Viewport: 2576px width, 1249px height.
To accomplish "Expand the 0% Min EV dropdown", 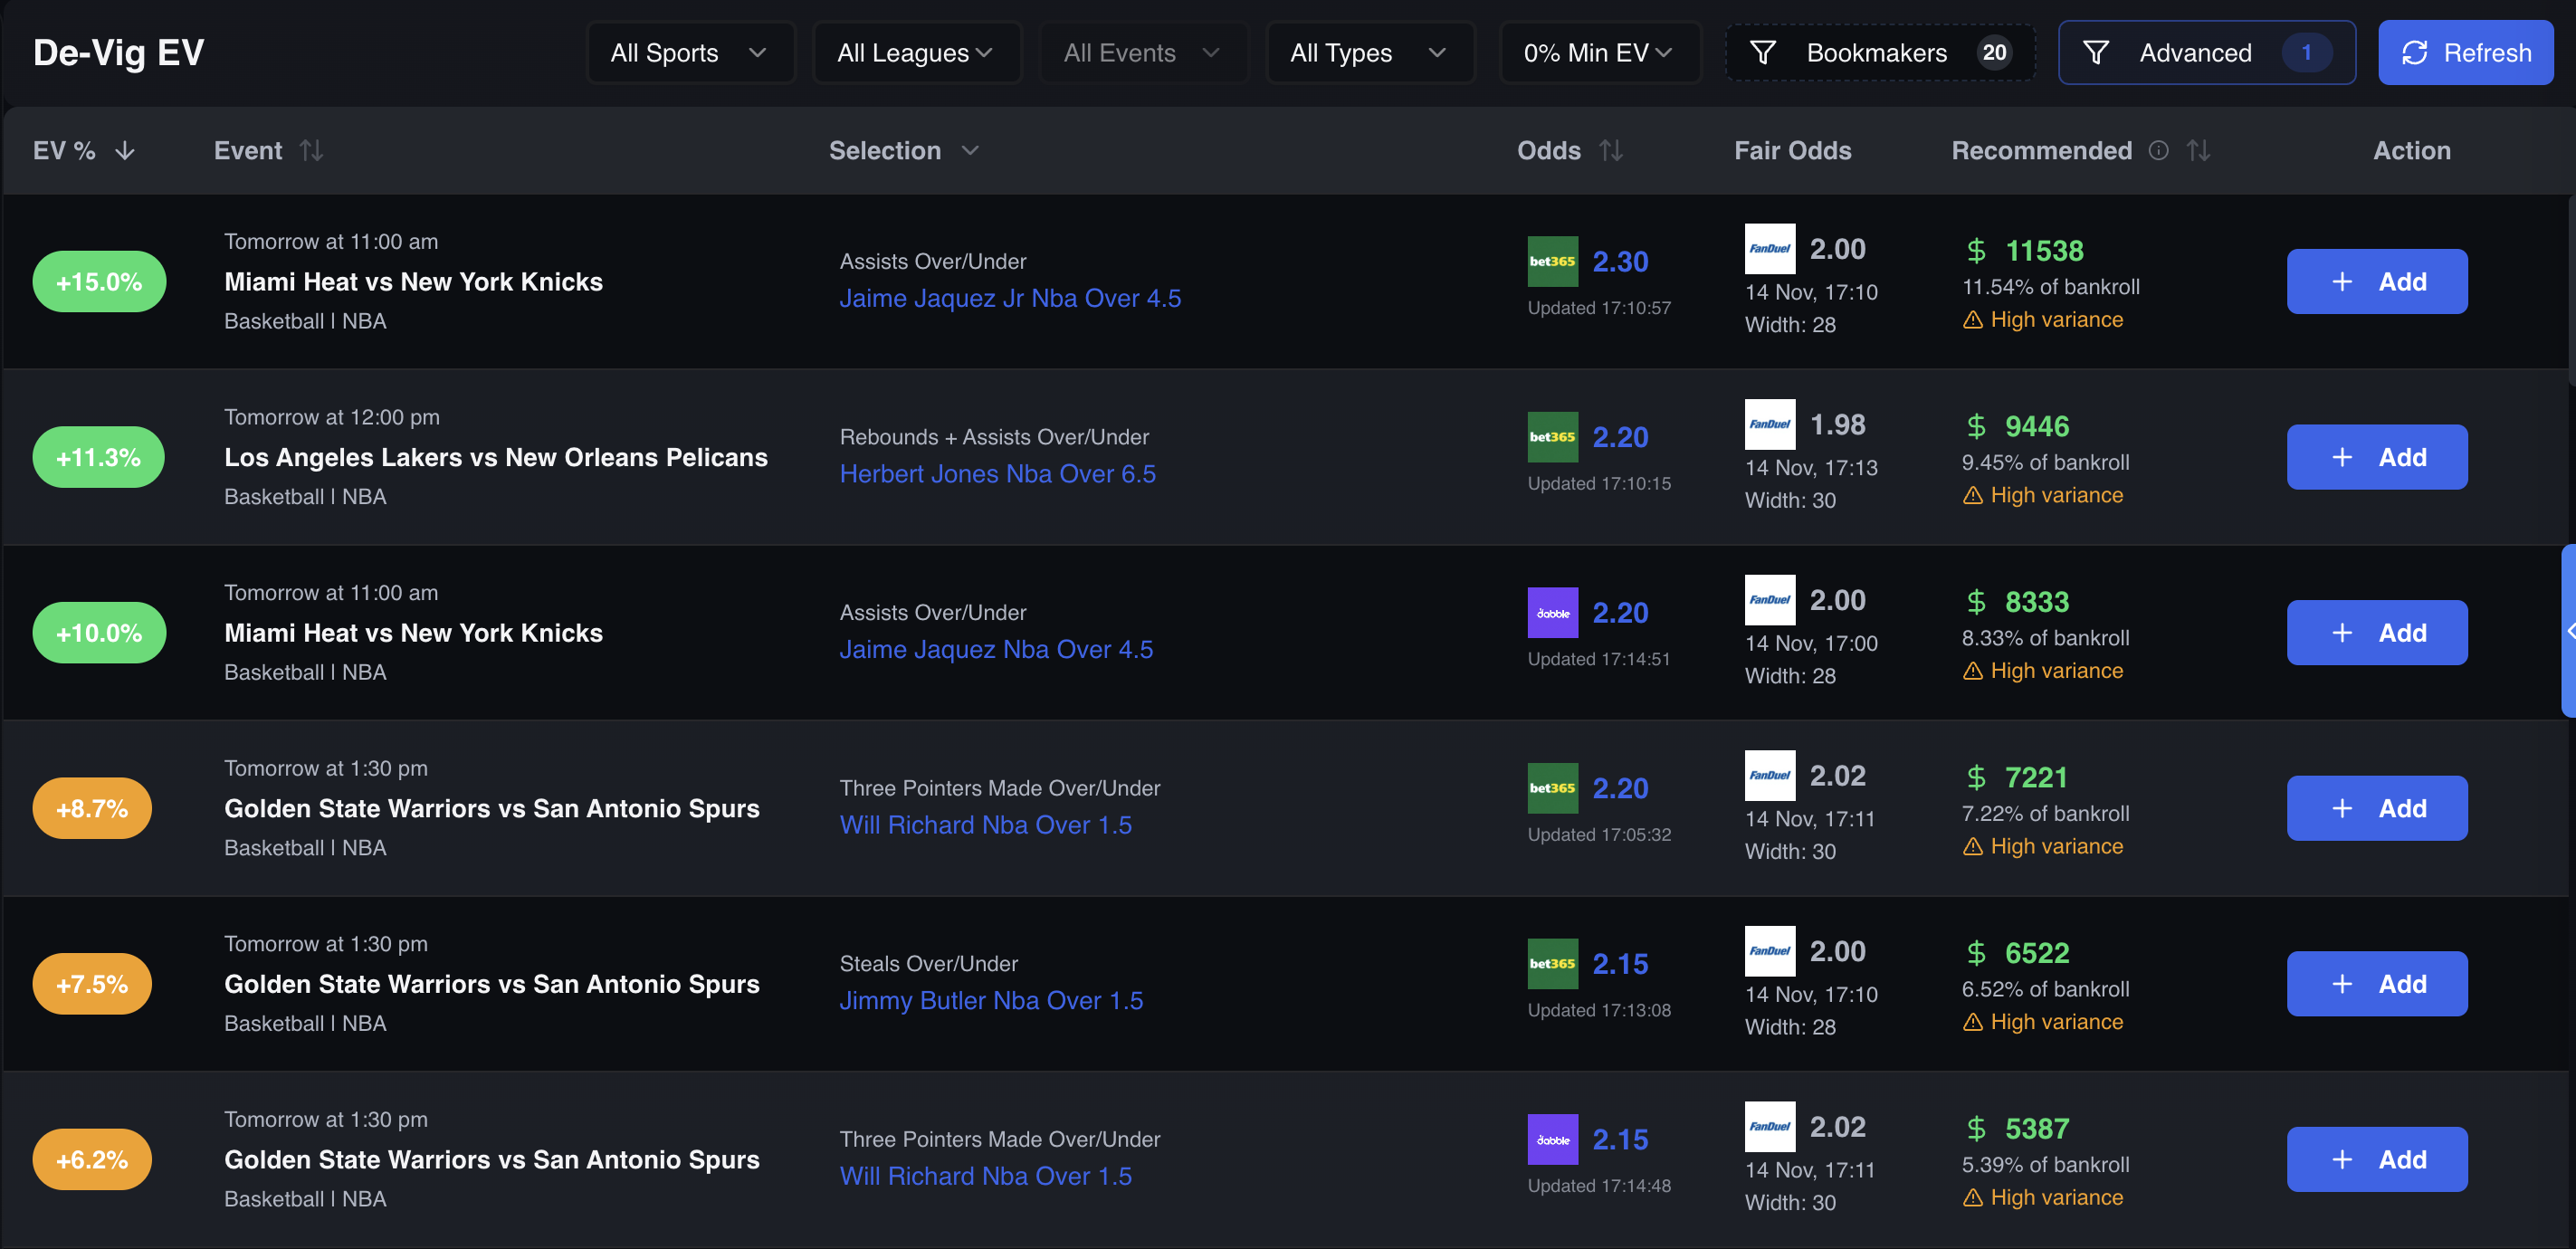I will tap(1599, 52).
